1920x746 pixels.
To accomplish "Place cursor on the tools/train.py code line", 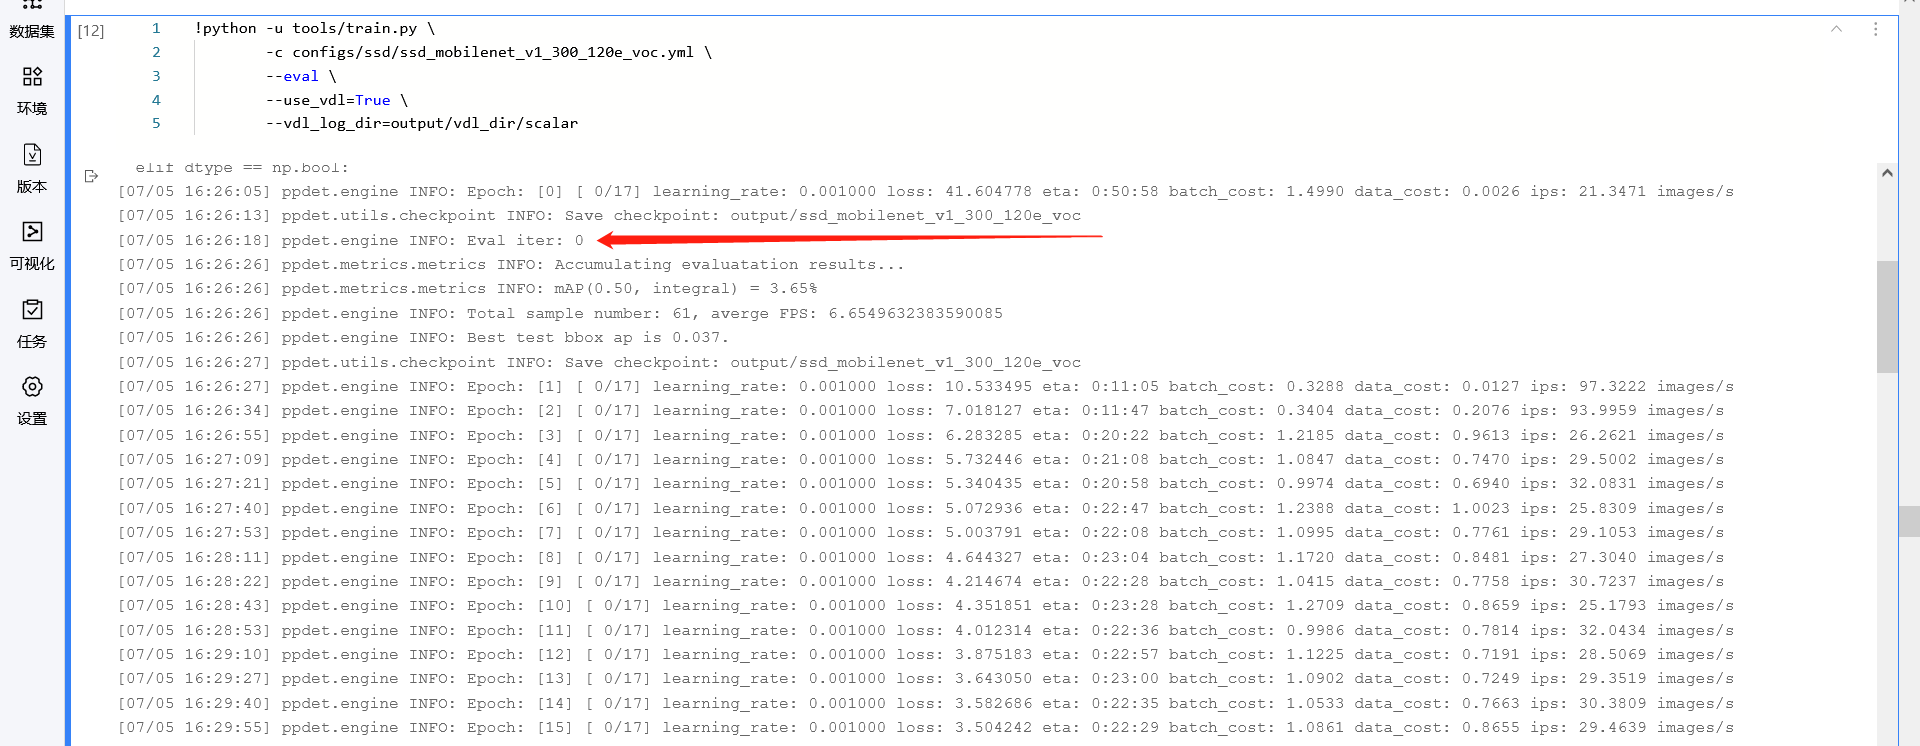I will [x=315, y=28].
